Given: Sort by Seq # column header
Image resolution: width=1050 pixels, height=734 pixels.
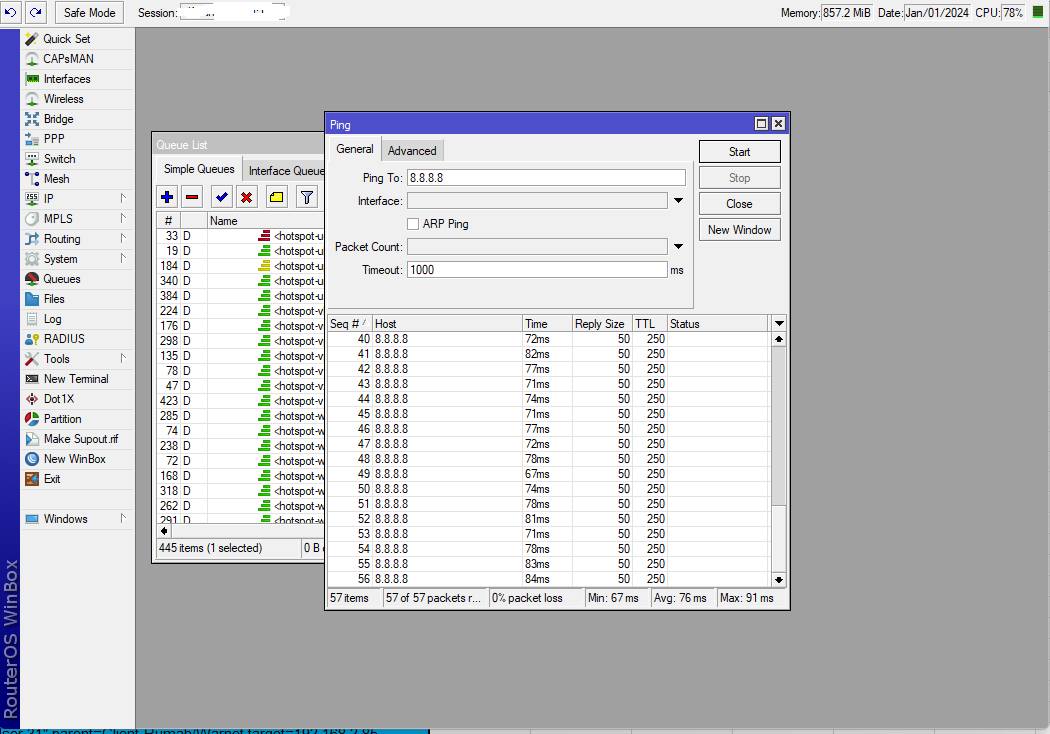Looking at the screenshot, I should click(x=350, y=323).
